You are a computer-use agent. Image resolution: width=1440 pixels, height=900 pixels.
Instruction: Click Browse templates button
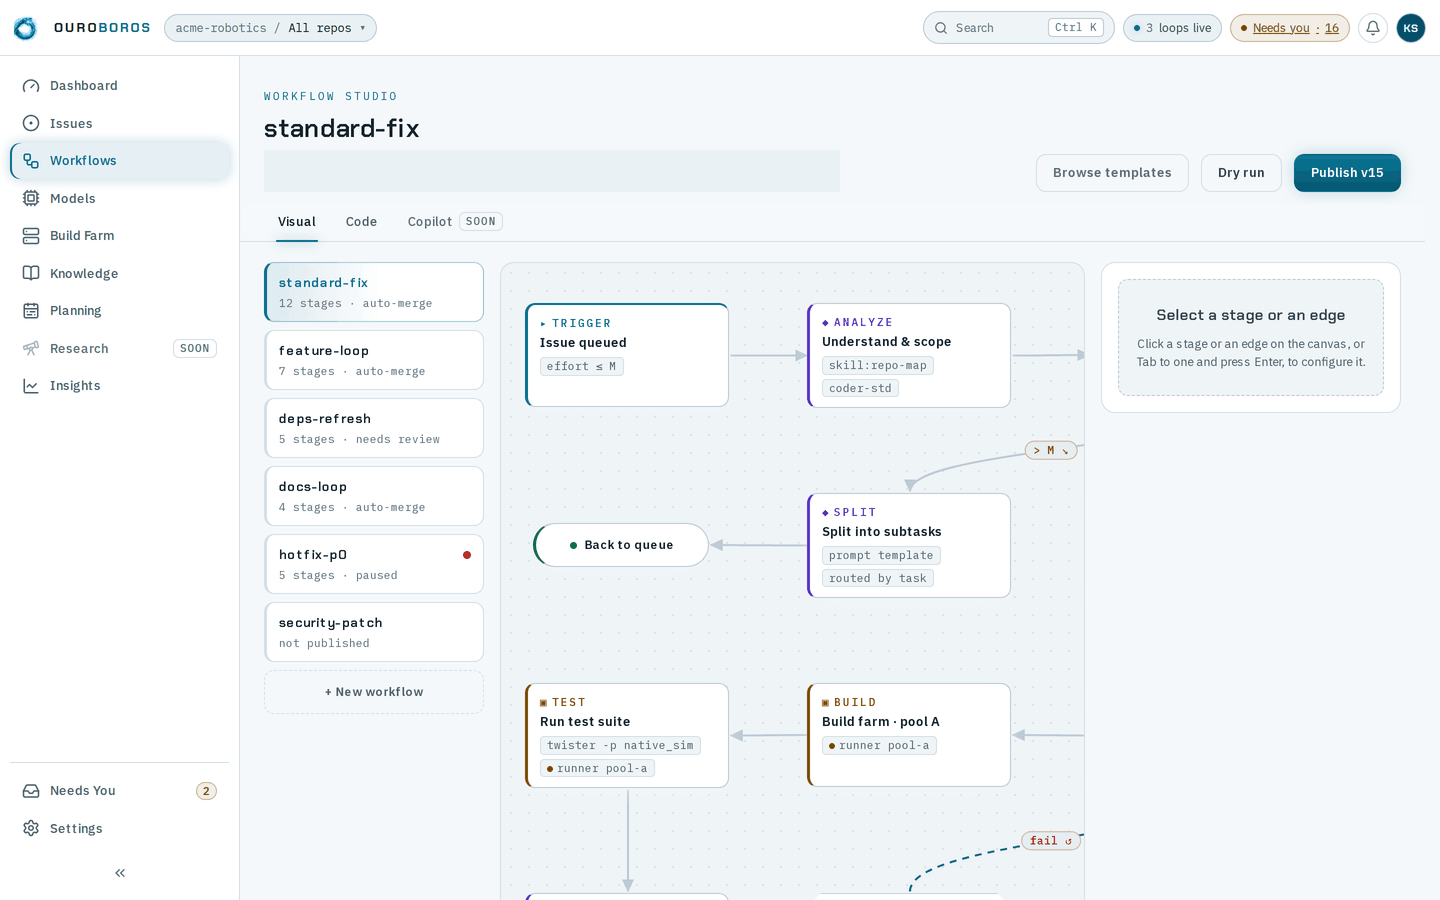1112,173
